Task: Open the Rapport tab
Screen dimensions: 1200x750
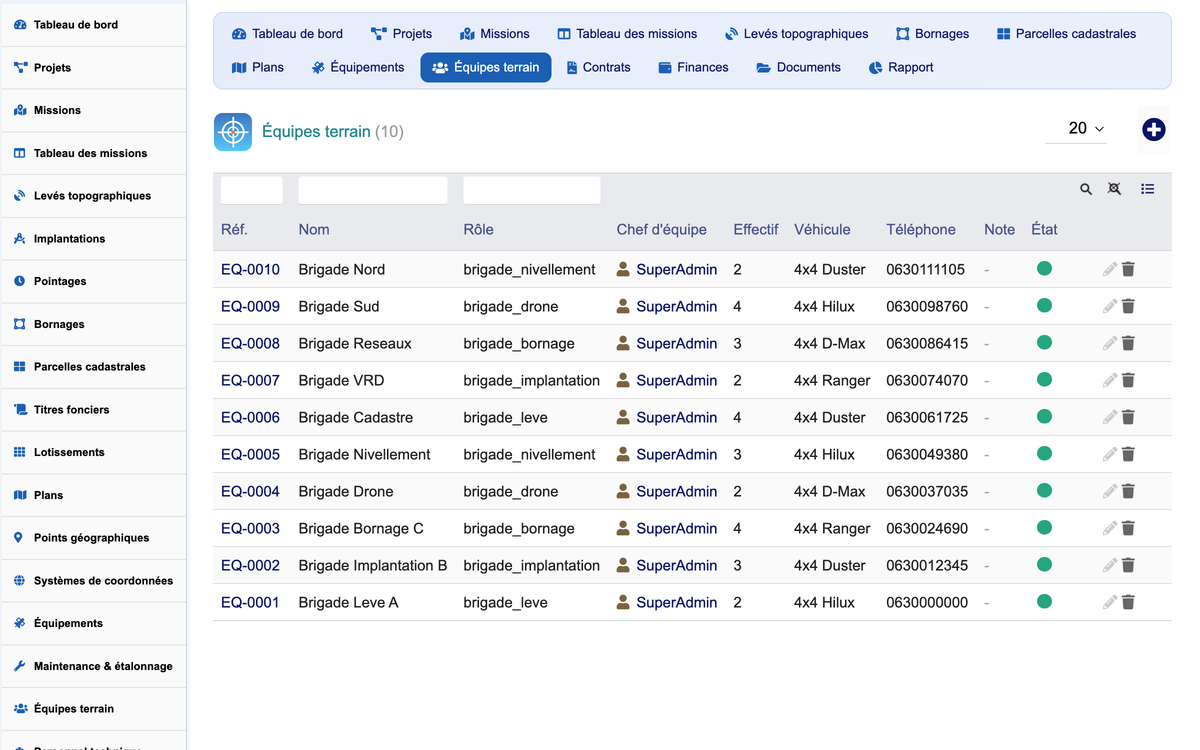Action: [x=901, y=68]
